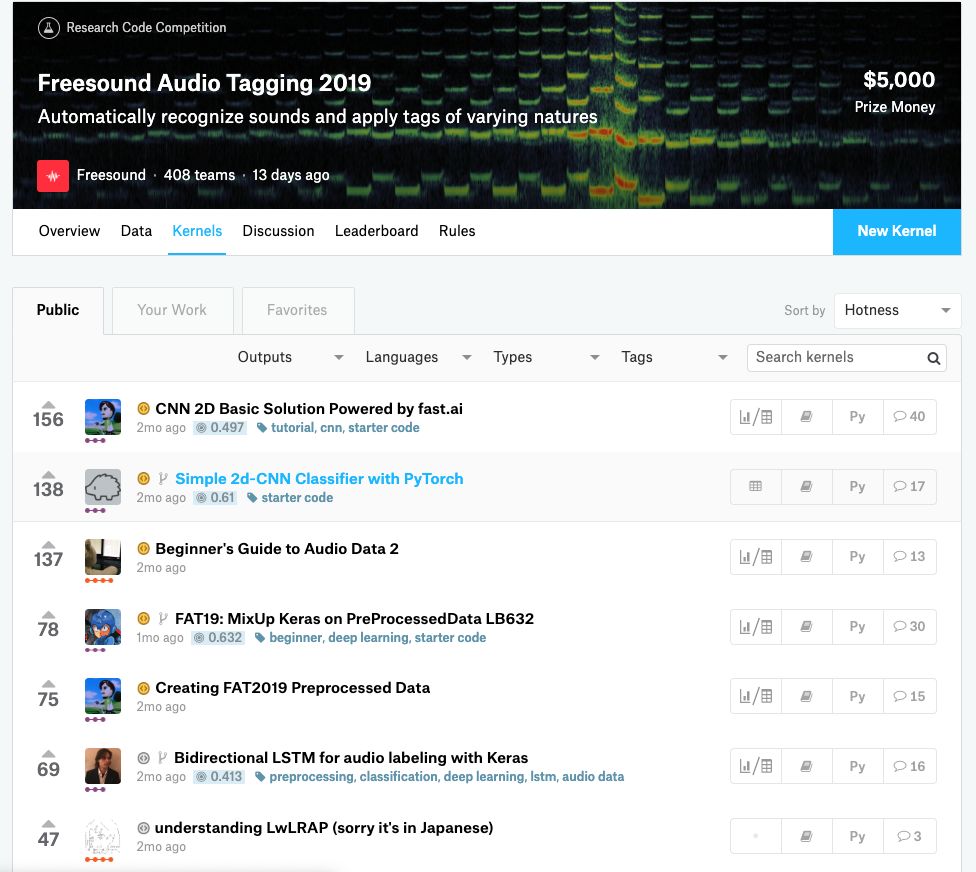Image resolution: width=976 pixels, height=872 pixels.
Task: Open author avatar for Bidirectional LSTM kernel
Action: tap(103, 766)
